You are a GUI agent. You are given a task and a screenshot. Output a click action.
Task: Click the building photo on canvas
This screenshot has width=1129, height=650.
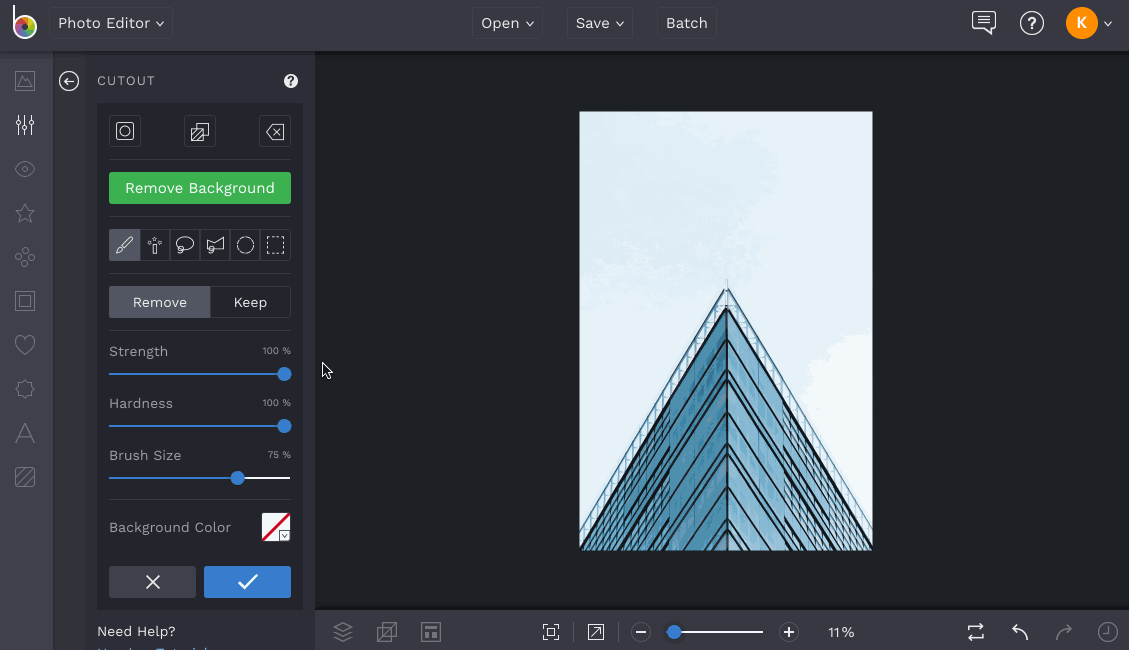click(x=726, y=331)
